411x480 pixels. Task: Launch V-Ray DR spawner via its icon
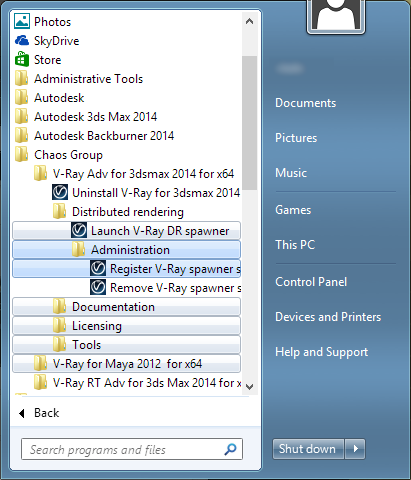[x=79, y=230]
